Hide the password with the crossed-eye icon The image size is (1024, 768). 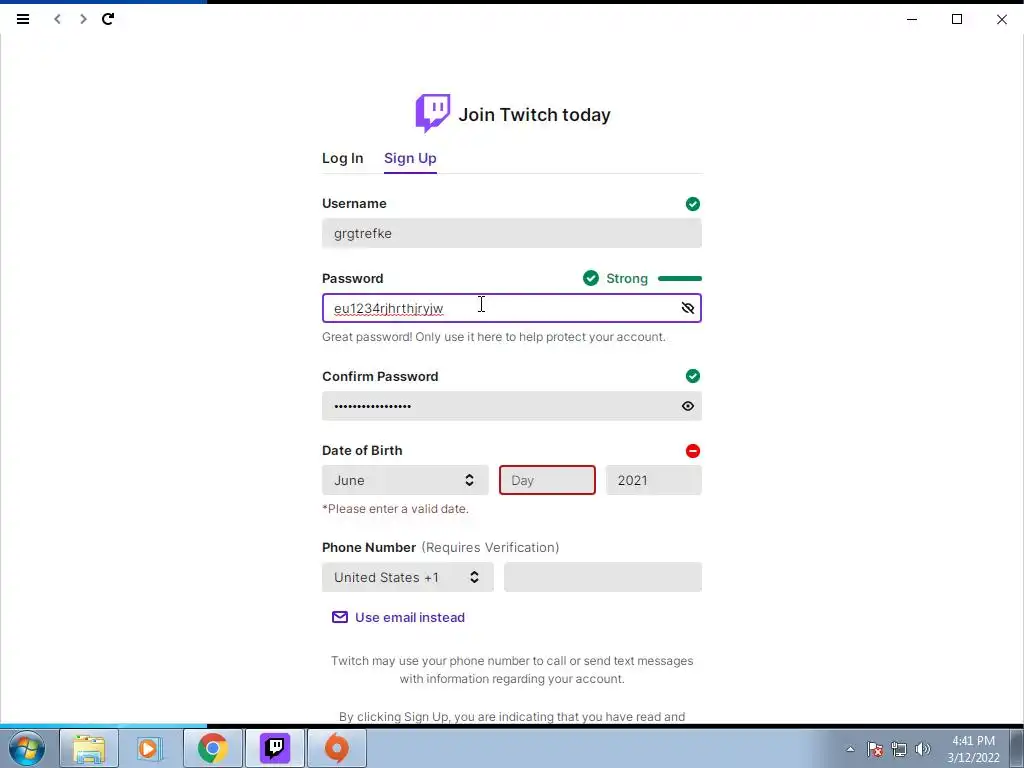[688, 308]
